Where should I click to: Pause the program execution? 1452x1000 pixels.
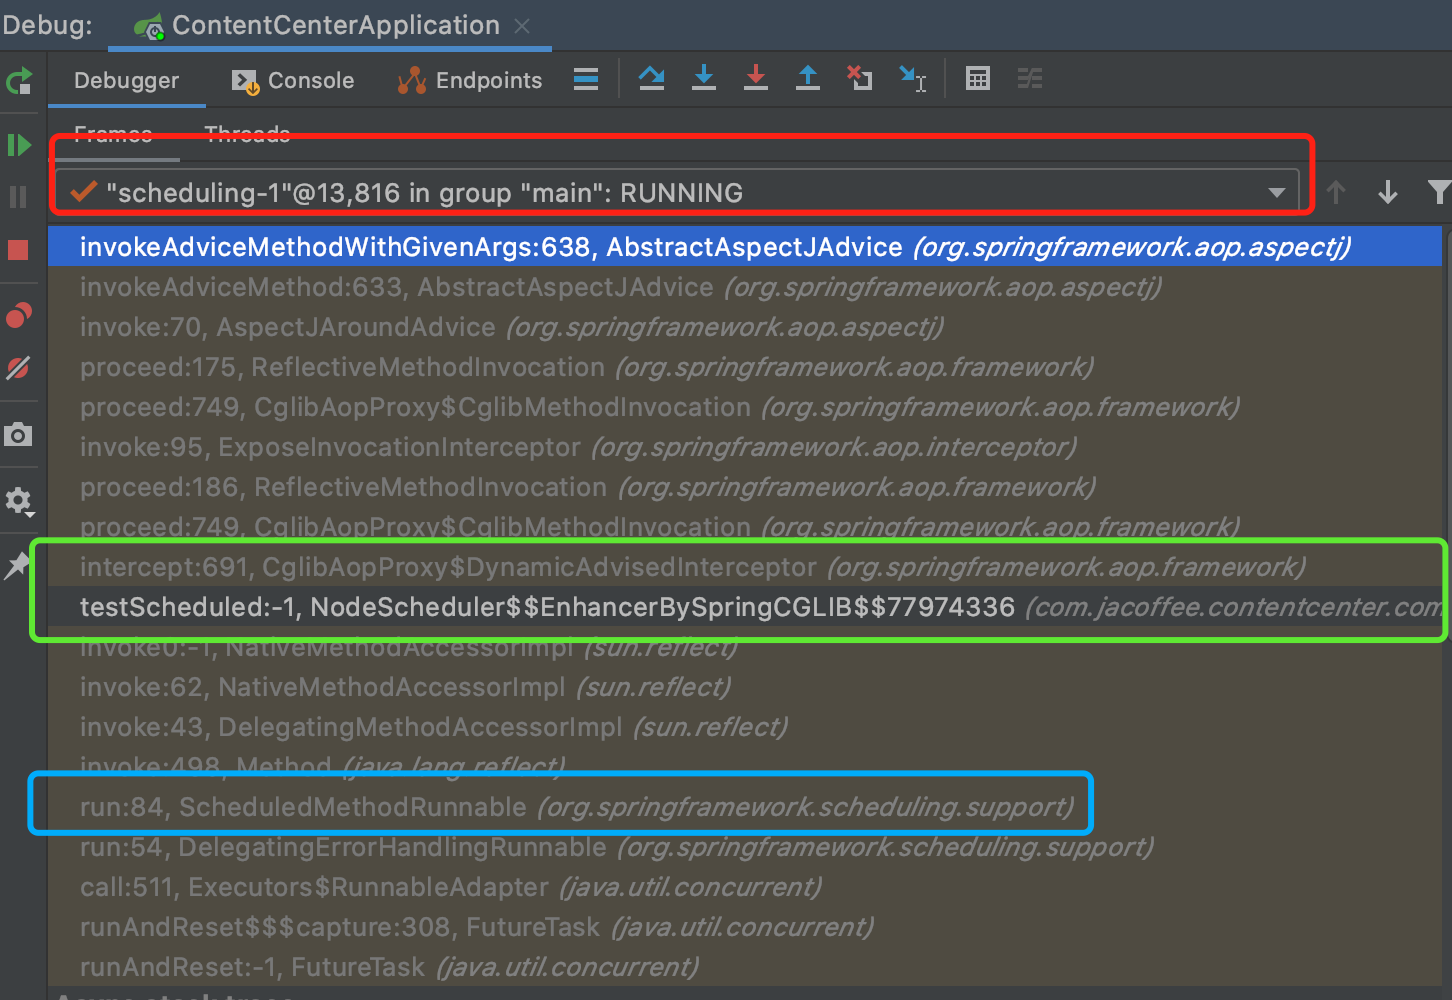click(x=18, y=197)
